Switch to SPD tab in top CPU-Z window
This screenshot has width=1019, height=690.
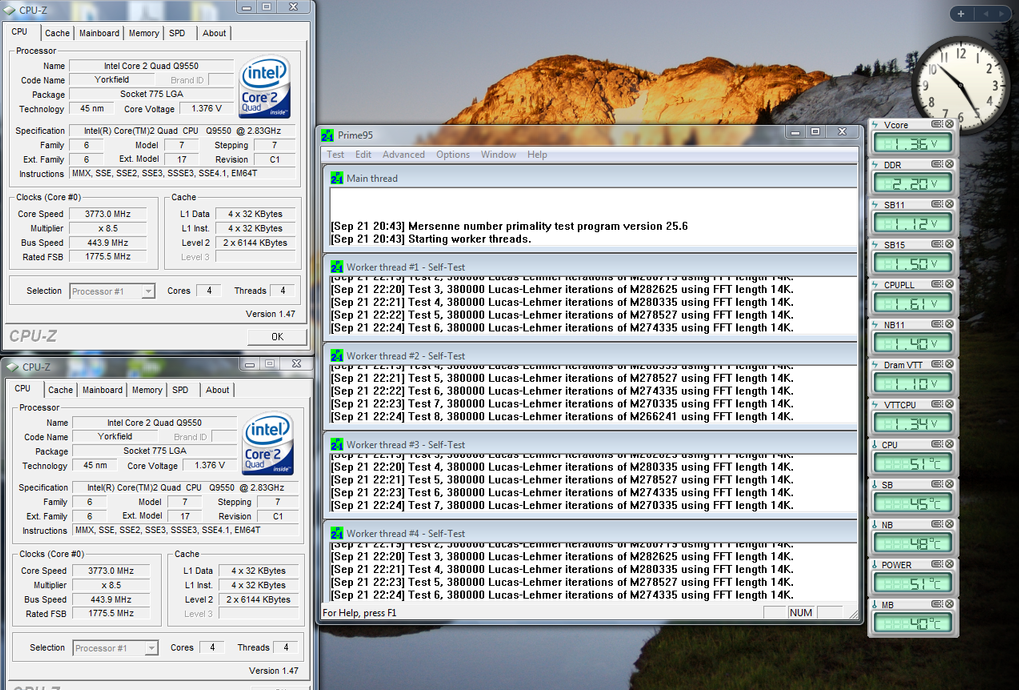[x=177, y=33]
